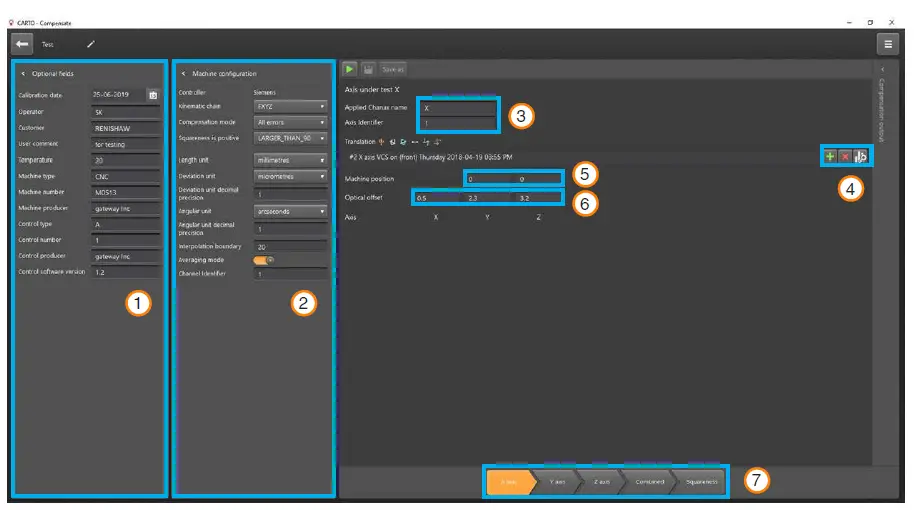
Task: Switch to the Combined step tab
Action: click(x=649, y=482)
